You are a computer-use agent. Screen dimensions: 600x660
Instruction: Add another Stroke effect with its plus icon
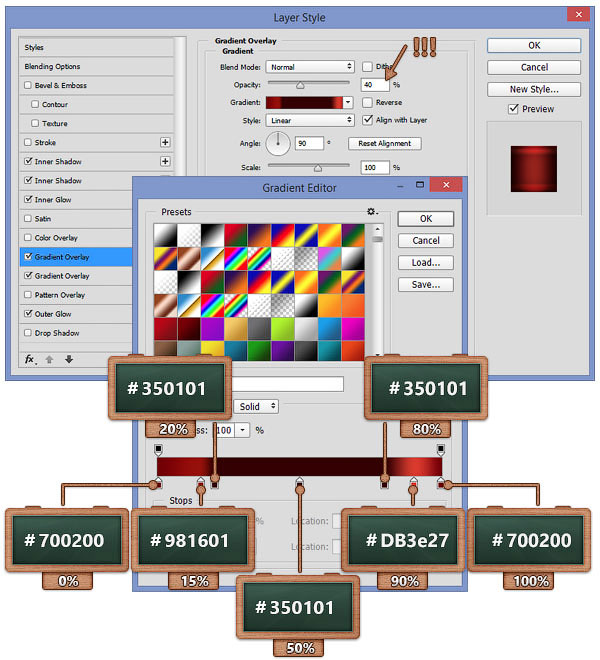pyautogui.click(x=165, y=142)
